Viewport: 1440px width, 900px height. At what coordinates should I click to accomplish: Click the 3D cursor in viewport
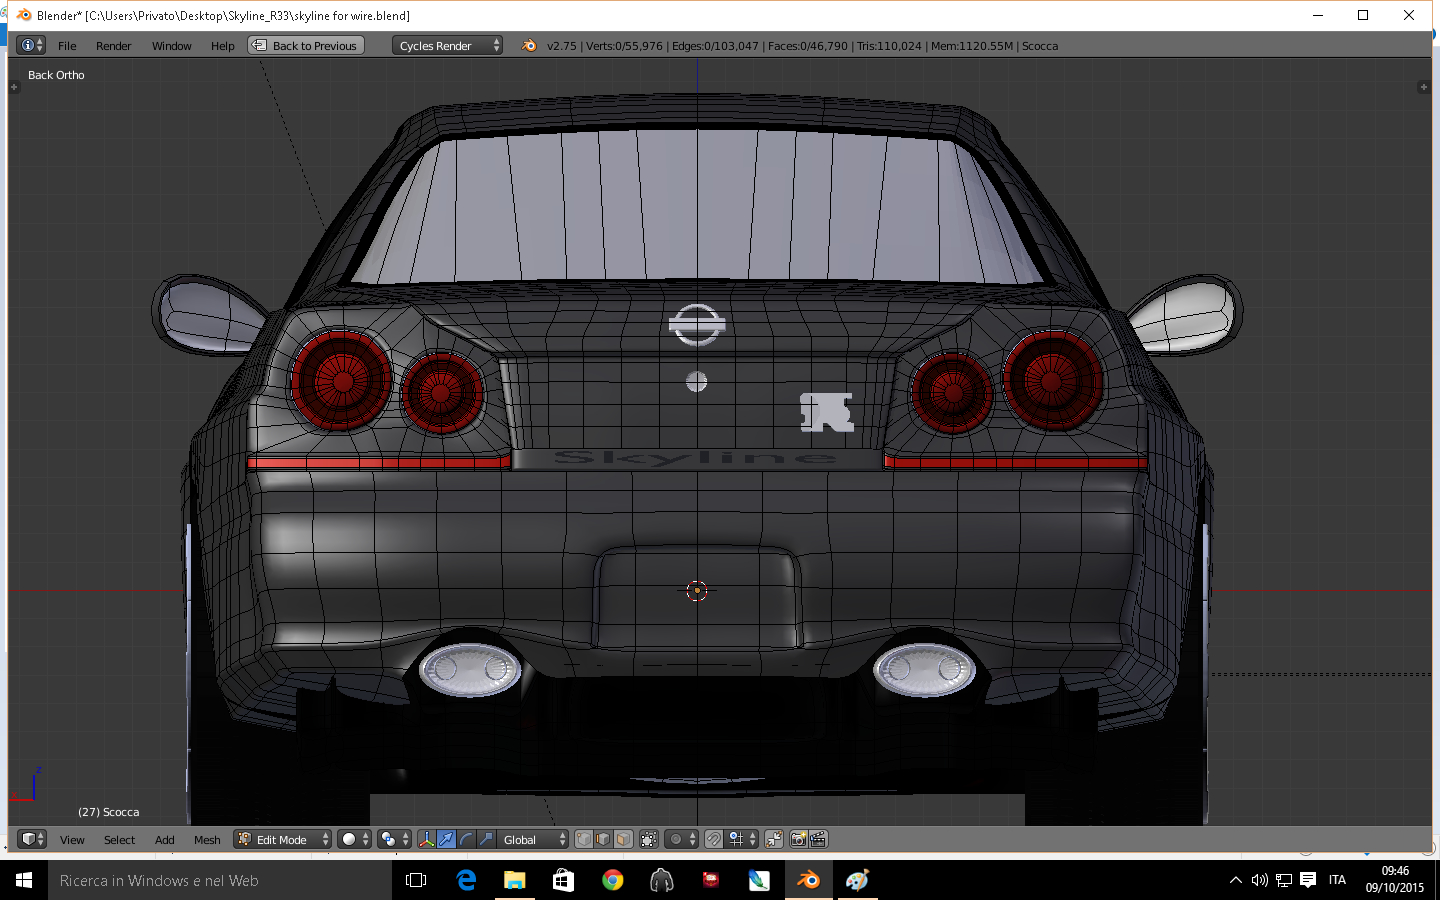[x=697, y=591]
